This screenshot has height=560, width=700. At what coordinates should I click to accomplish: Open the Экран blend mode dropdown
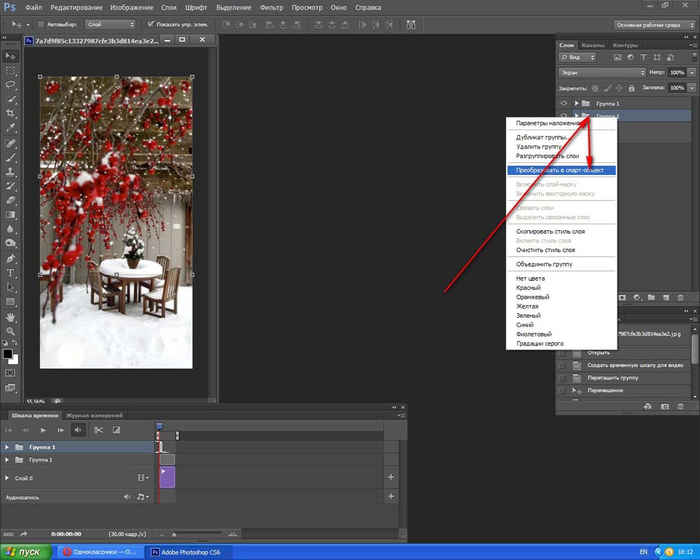click(x=602, y=72)
